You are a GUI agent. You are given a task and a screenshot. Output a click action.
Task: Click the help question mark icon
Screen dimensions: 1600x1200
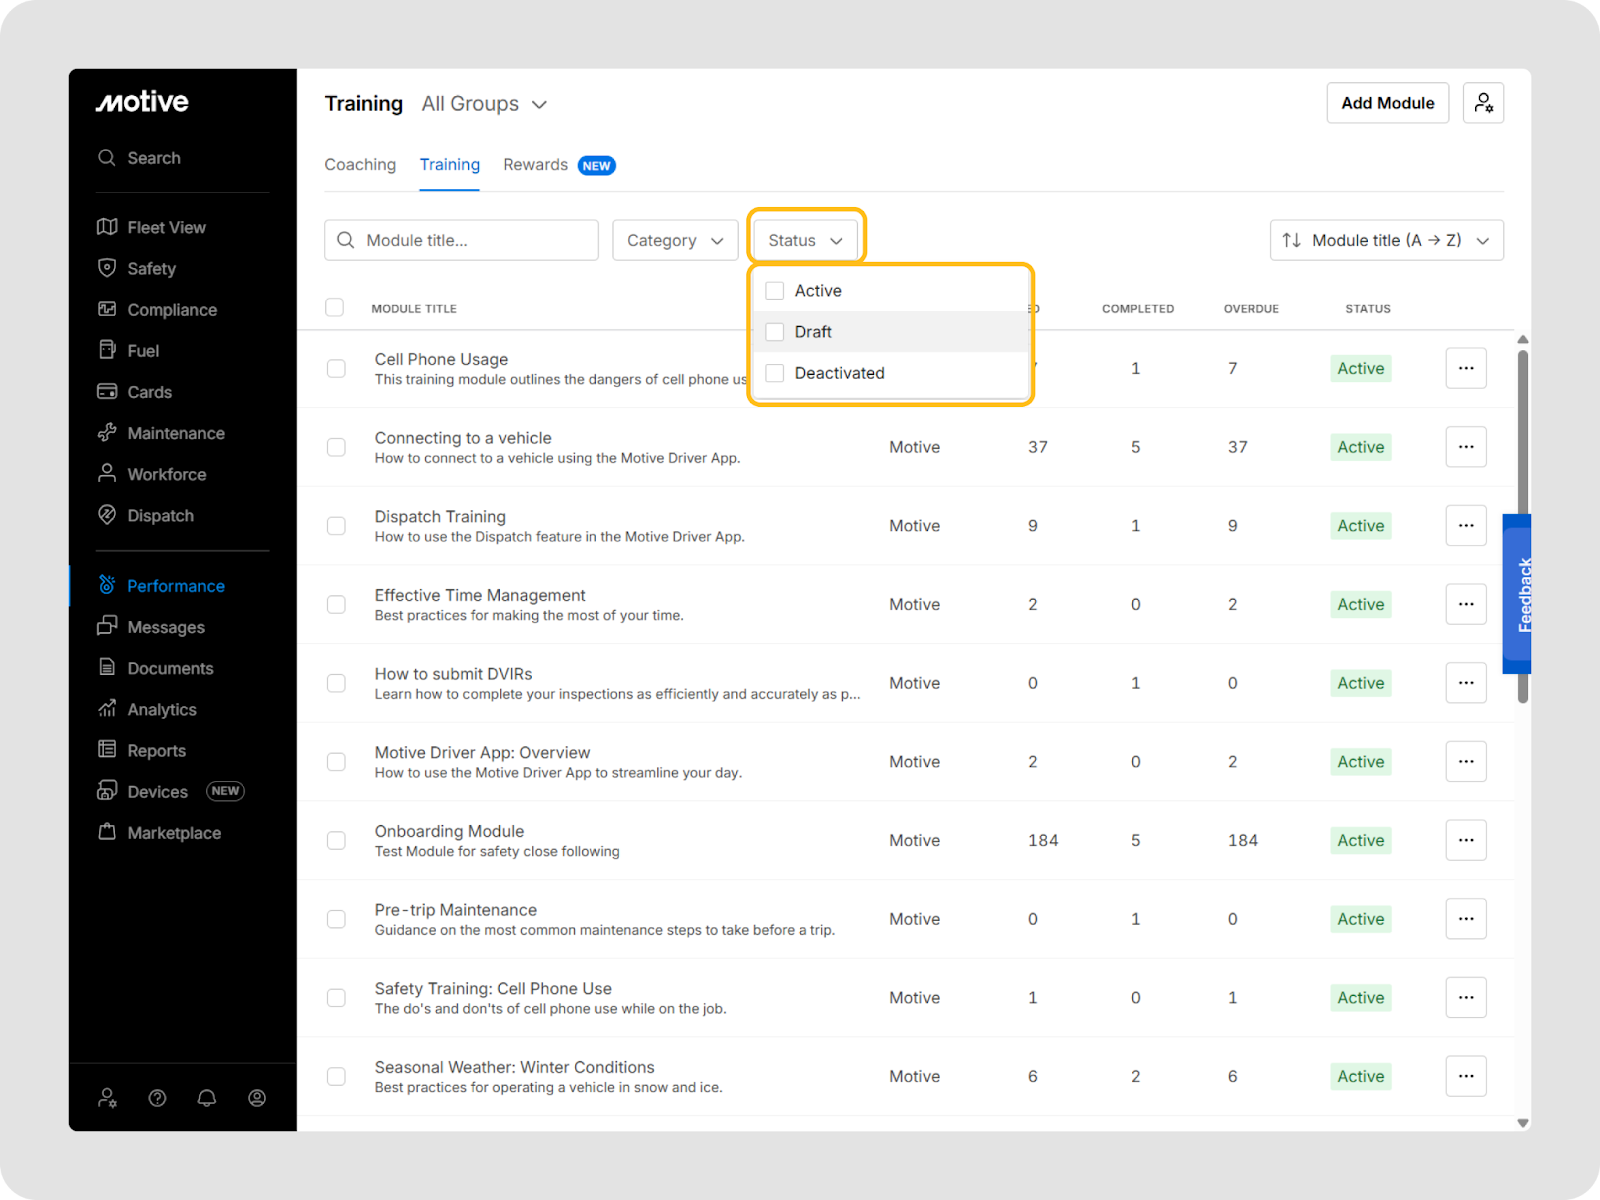(x=157, y=1098)
